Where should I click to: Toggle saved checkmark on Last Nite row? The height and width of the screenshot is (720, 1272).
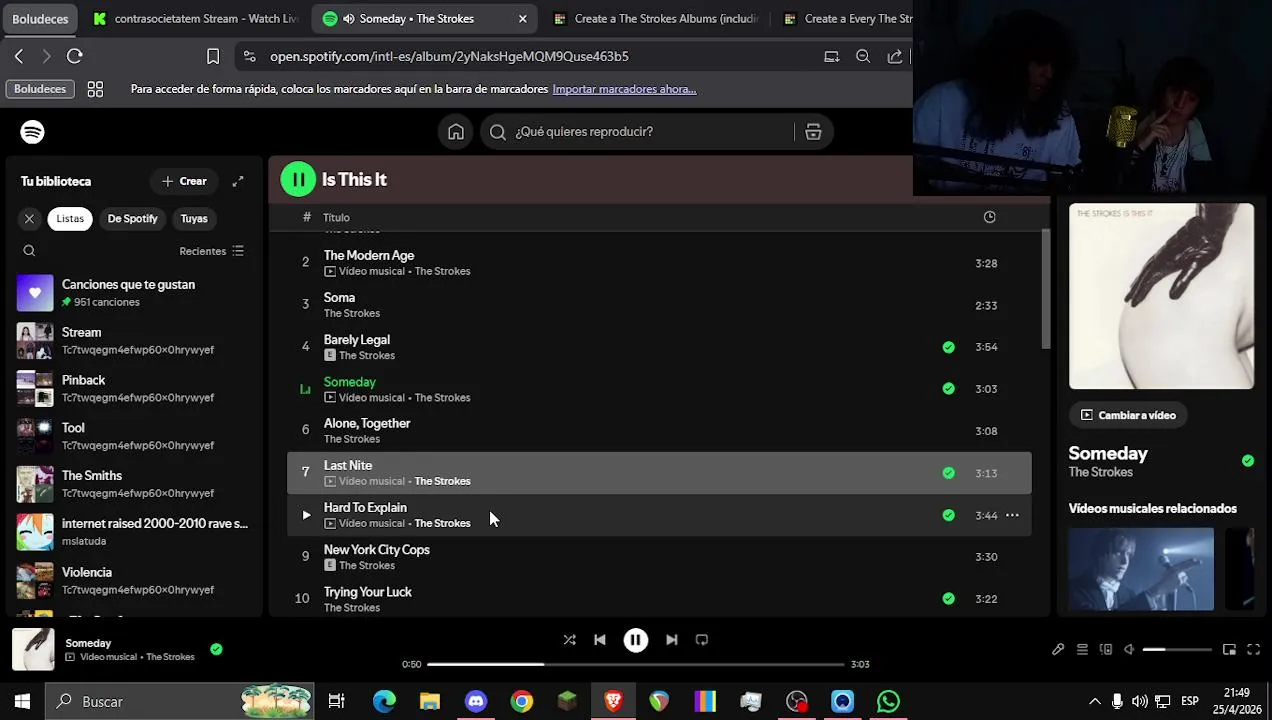[948, 473]
